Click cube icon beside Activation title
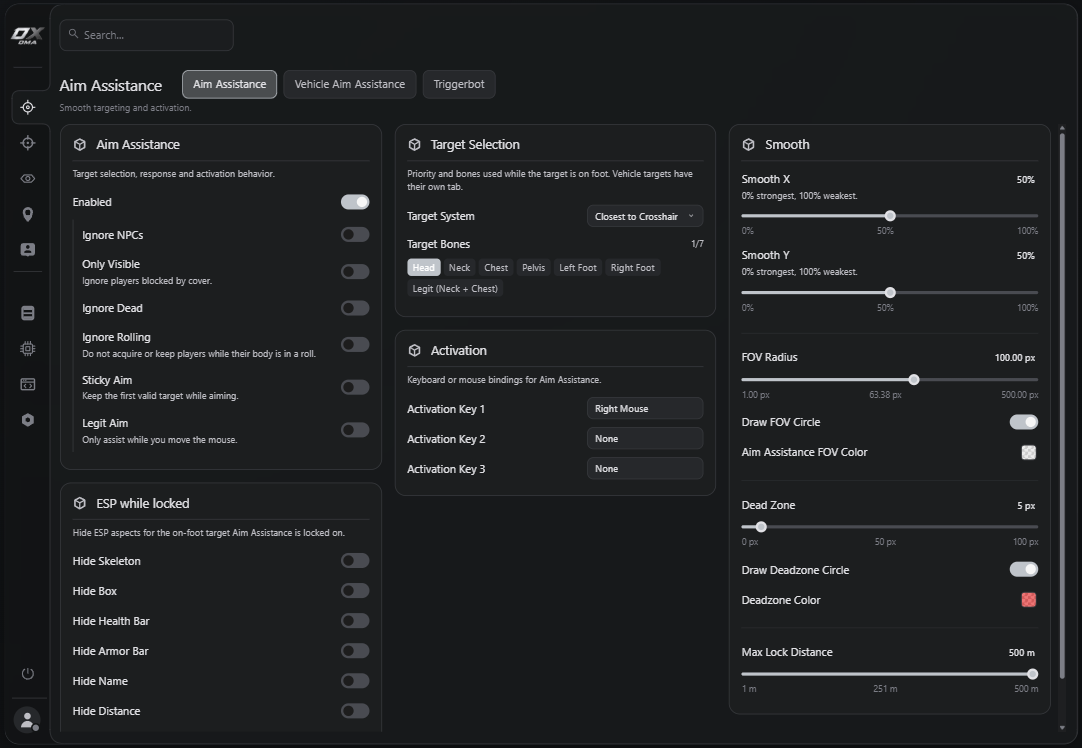Screen dimensions: 1082x748 [415, 351]
